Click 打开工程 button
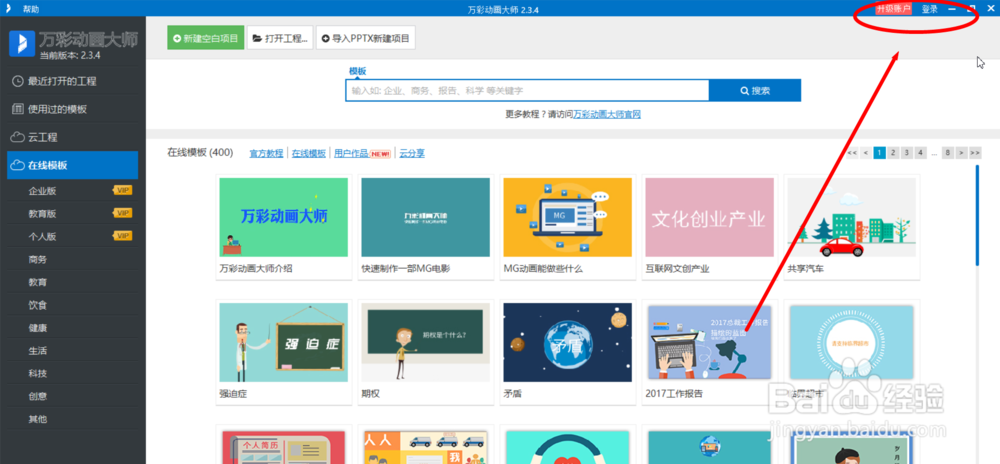This screenshot has width=1000, height=464. coord(280,38)
